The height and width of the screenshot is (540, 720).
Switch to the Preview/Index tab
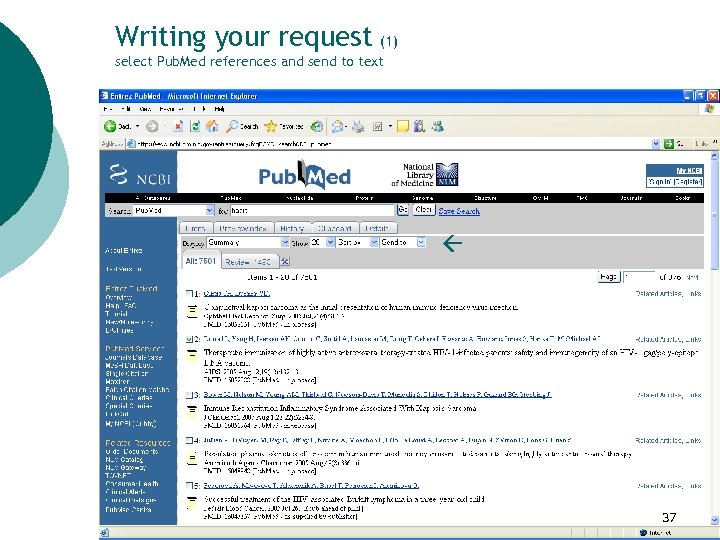[243, 228]
